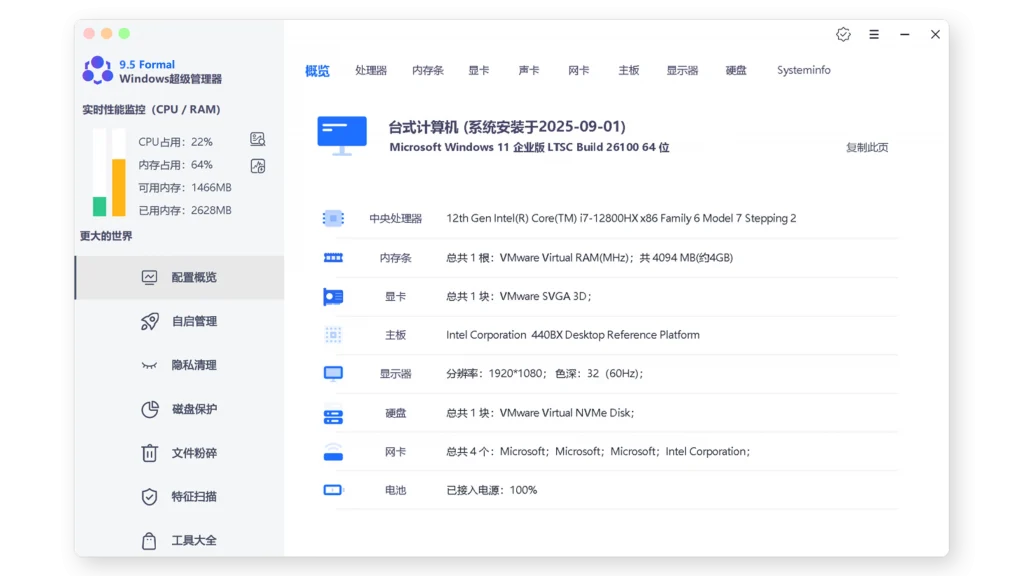Viewport: 1024px width, 576px height.
Task: Click the 中央处理器 CPU chip icon
Action: point(333,218)
